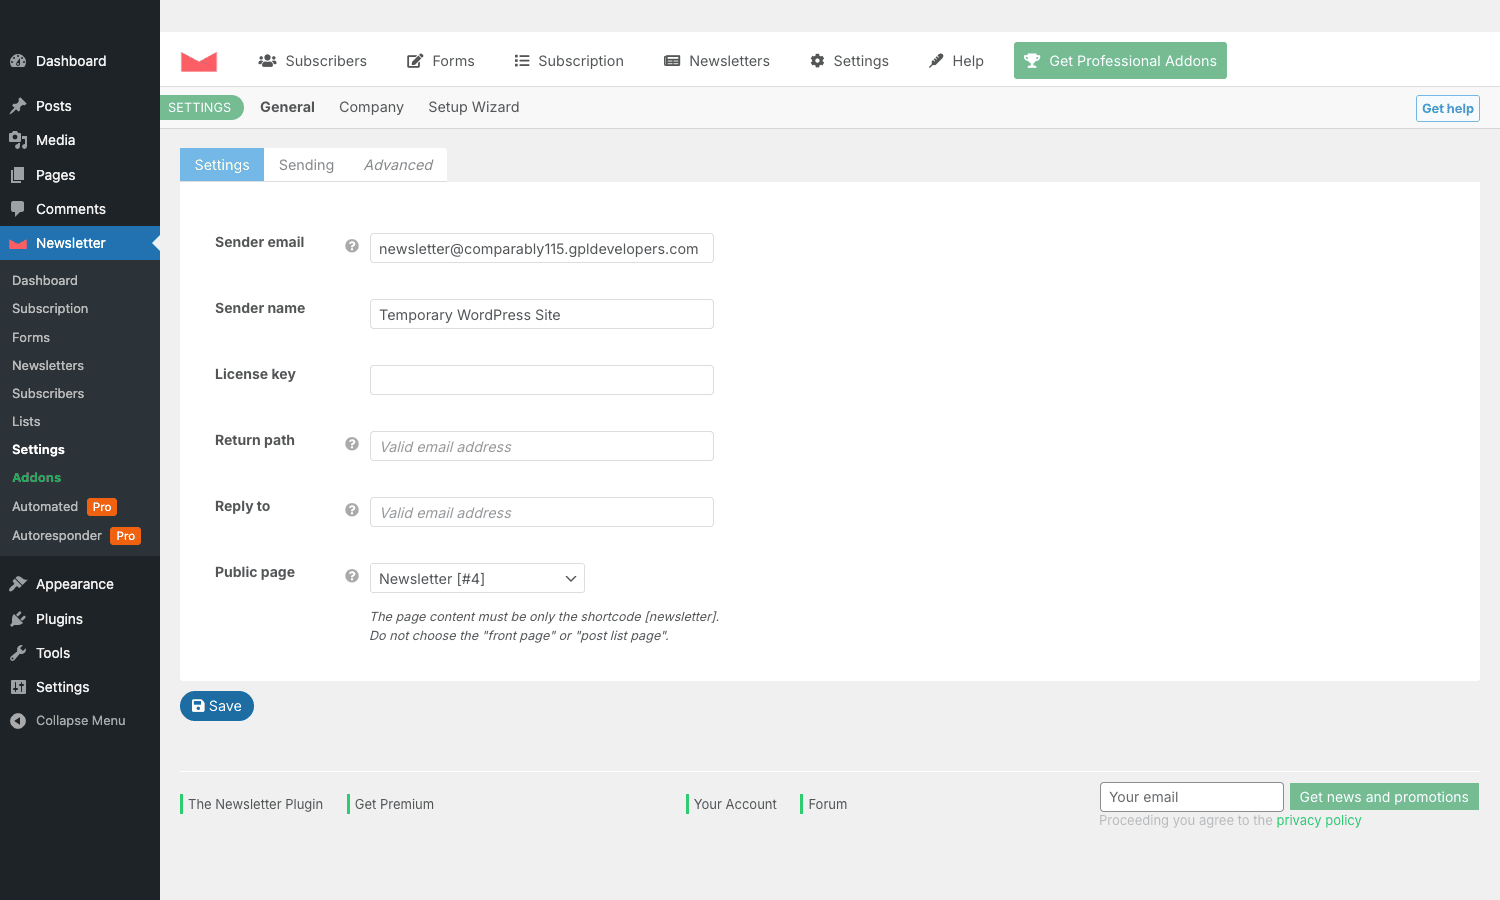Screen dimensions: 1500x900
Task: Focus the License key input field
Action: coord(542,380)
